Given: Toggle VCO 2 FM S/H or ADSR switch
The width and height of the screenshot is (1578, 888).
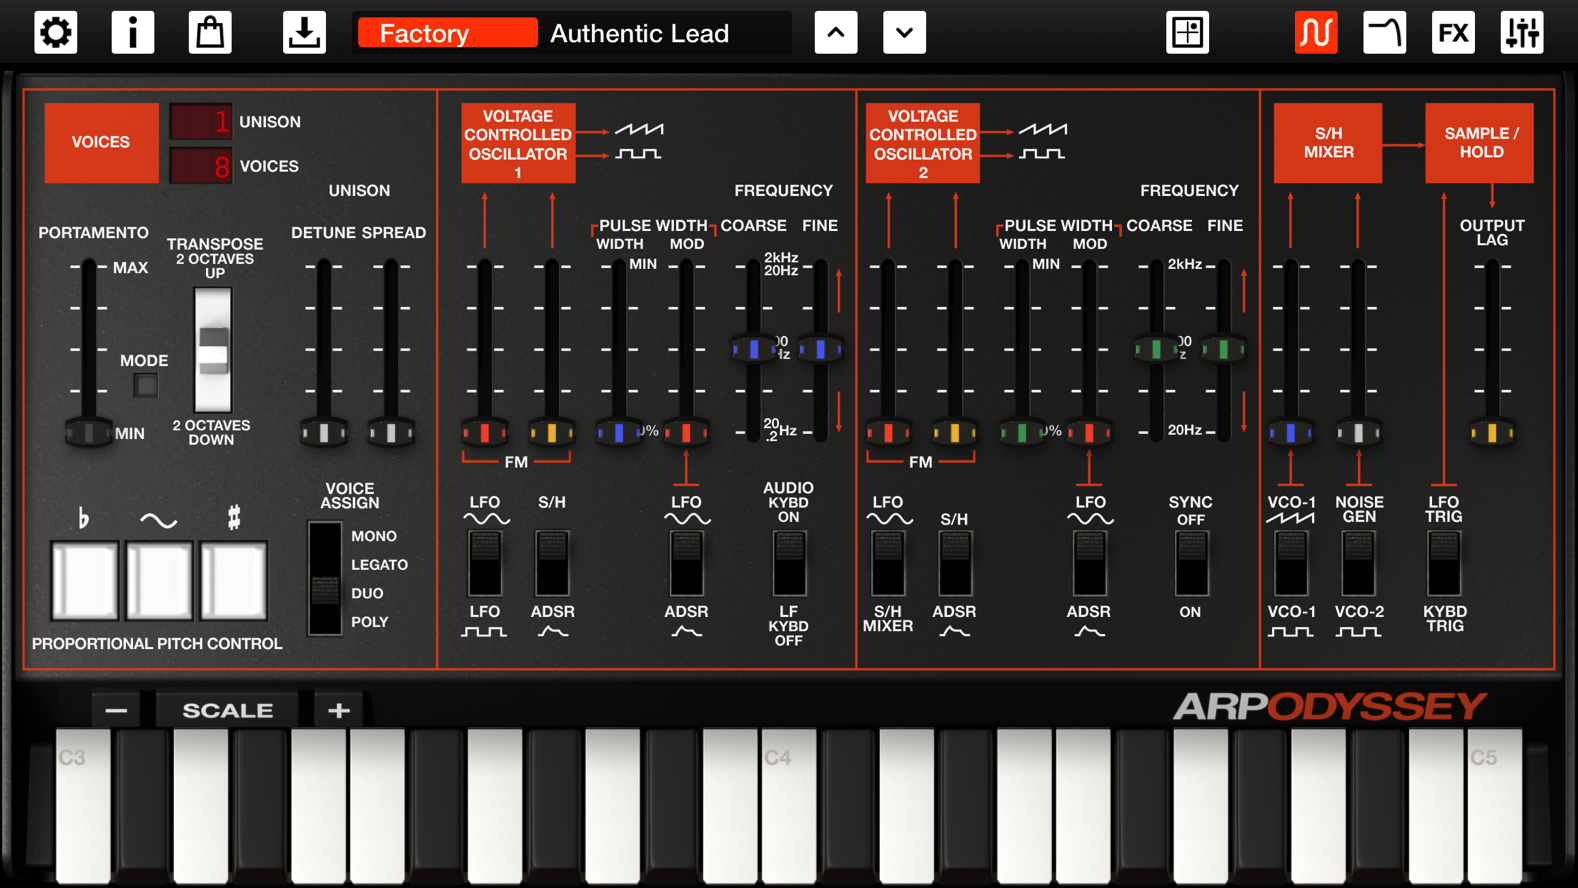Looking at the screenshot, I should coord(955,563).
